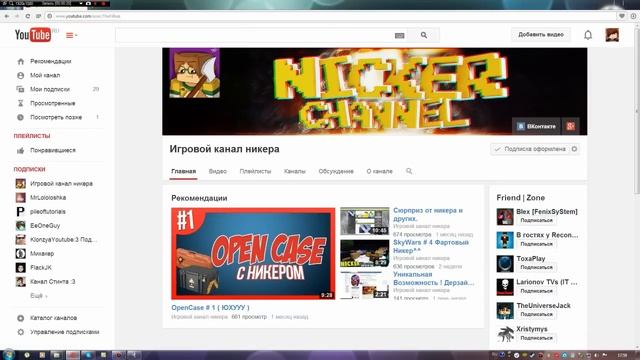Open the Обсуждение tab
This screenshot has width=640, height=360.
tap(336, 171)
